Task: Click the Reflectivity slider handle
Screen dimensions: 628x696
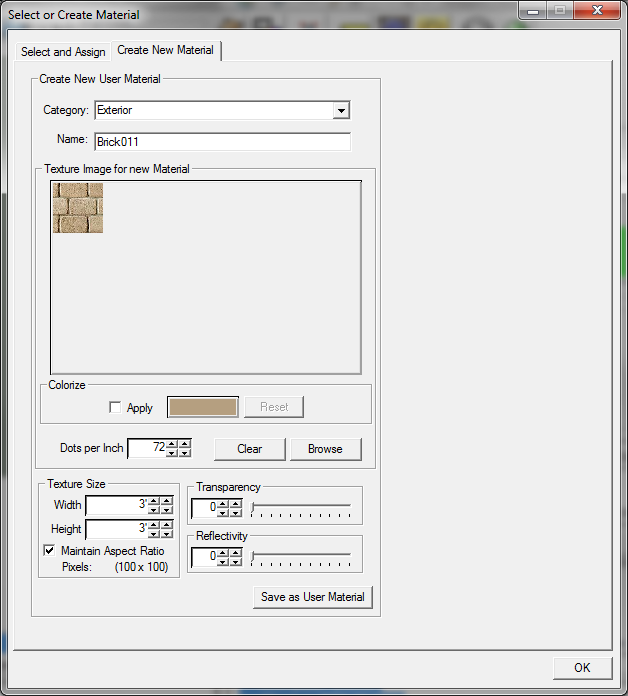Action: click(x=253, y=556)
